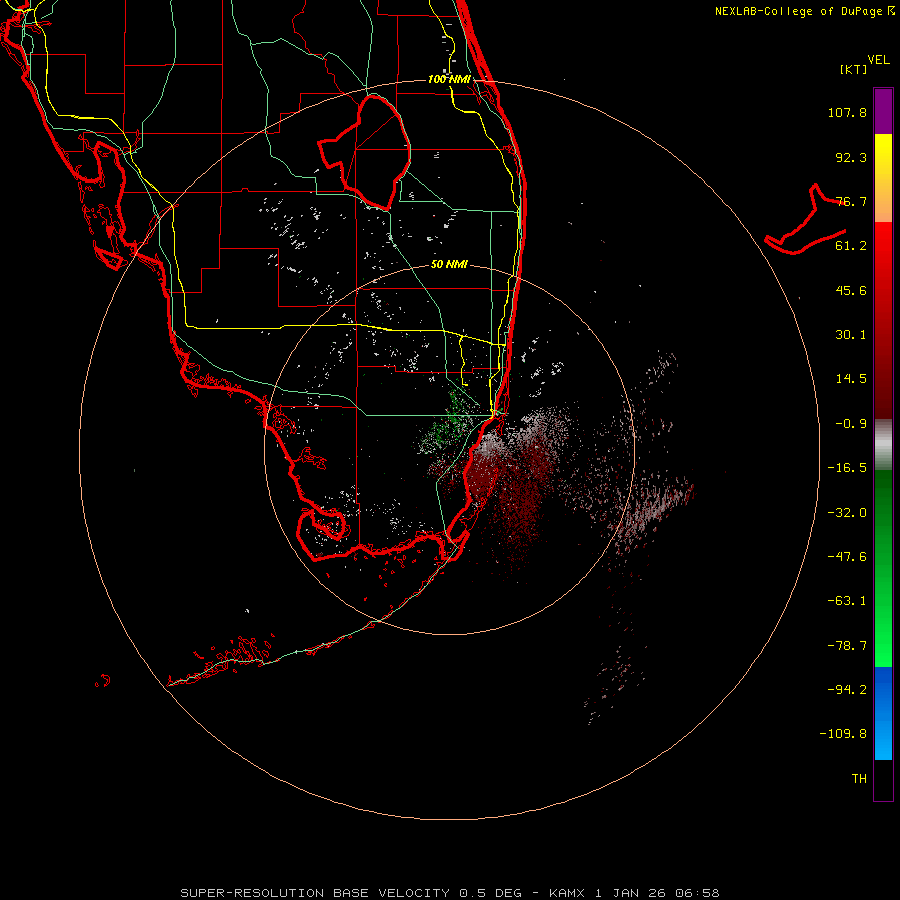900x900 pixels.
Task: Click the NEXLAB-College of DuPage header text
Action: tap(804, 11)
